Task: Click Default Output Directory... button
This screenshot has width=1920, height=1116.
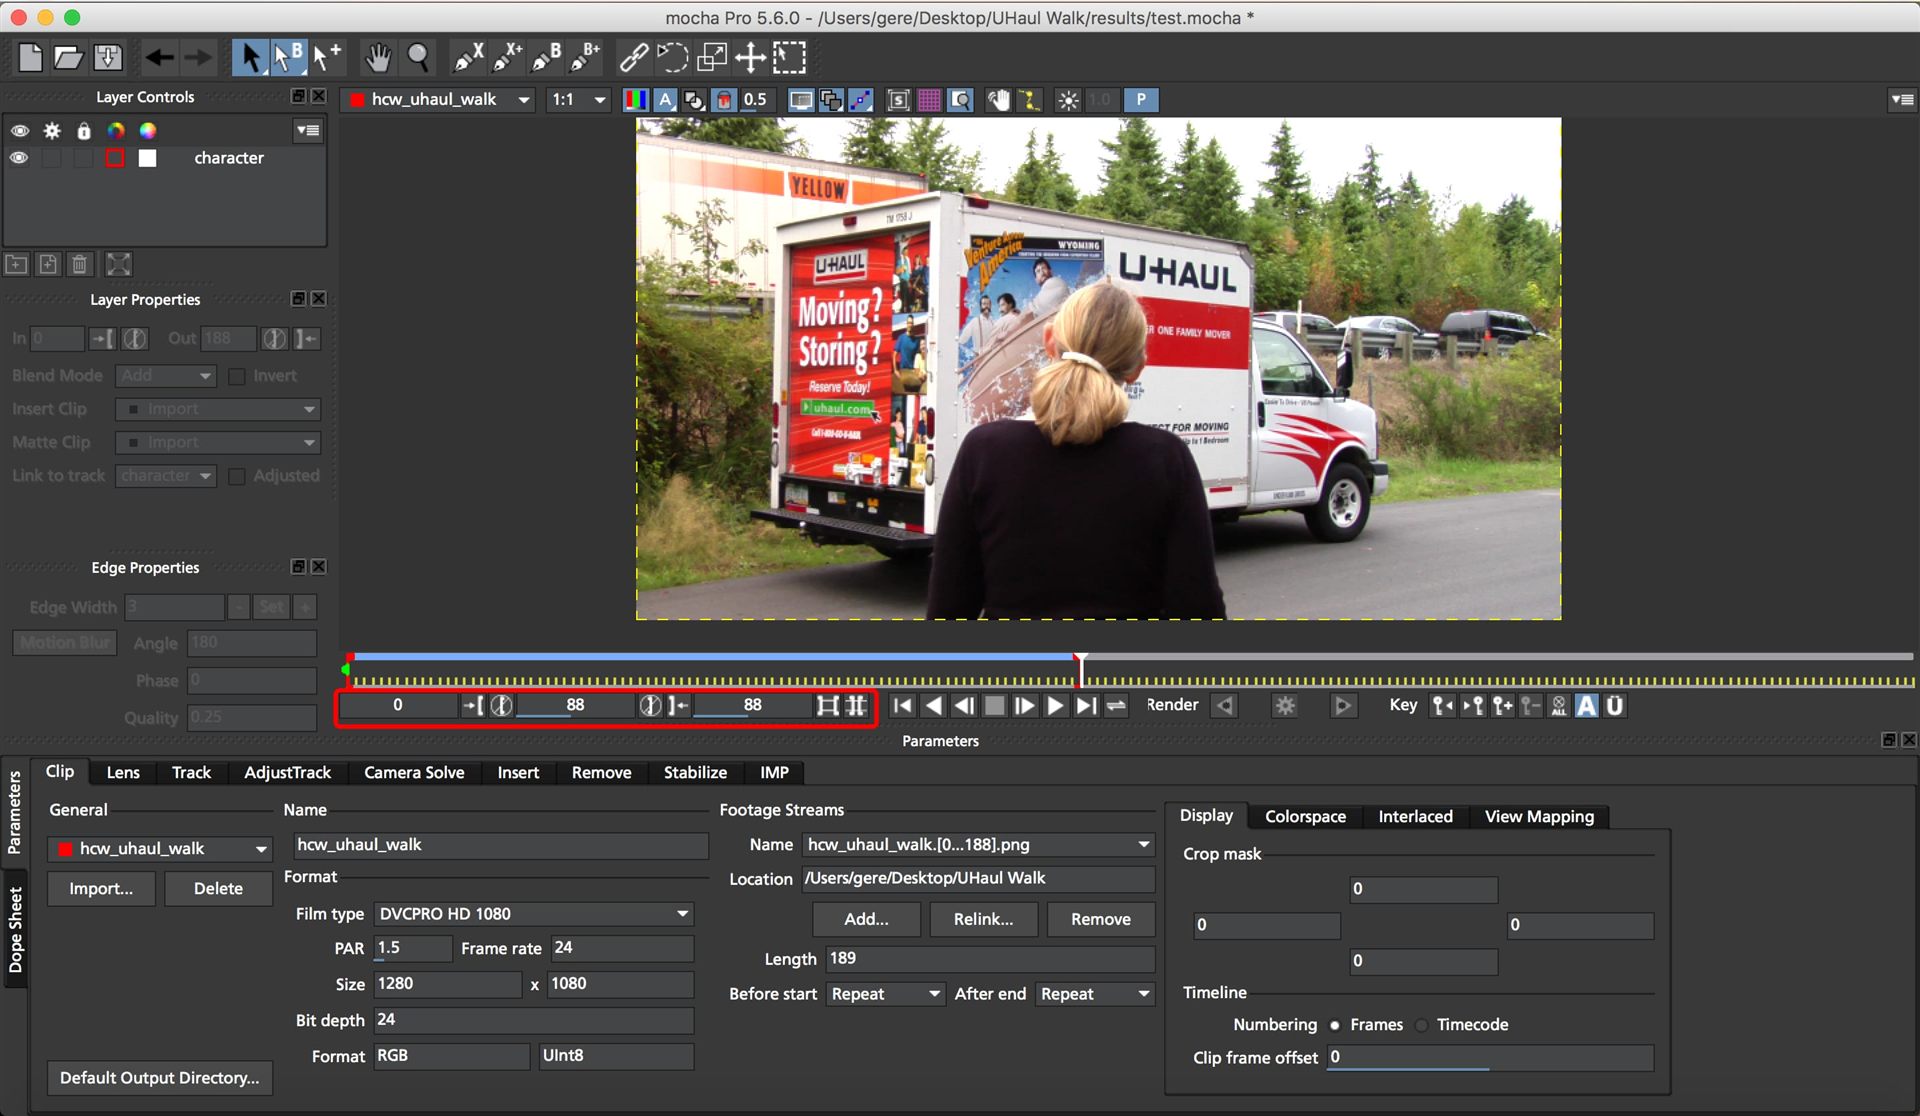Action: pyautogui.click(x=160, y=1078)
